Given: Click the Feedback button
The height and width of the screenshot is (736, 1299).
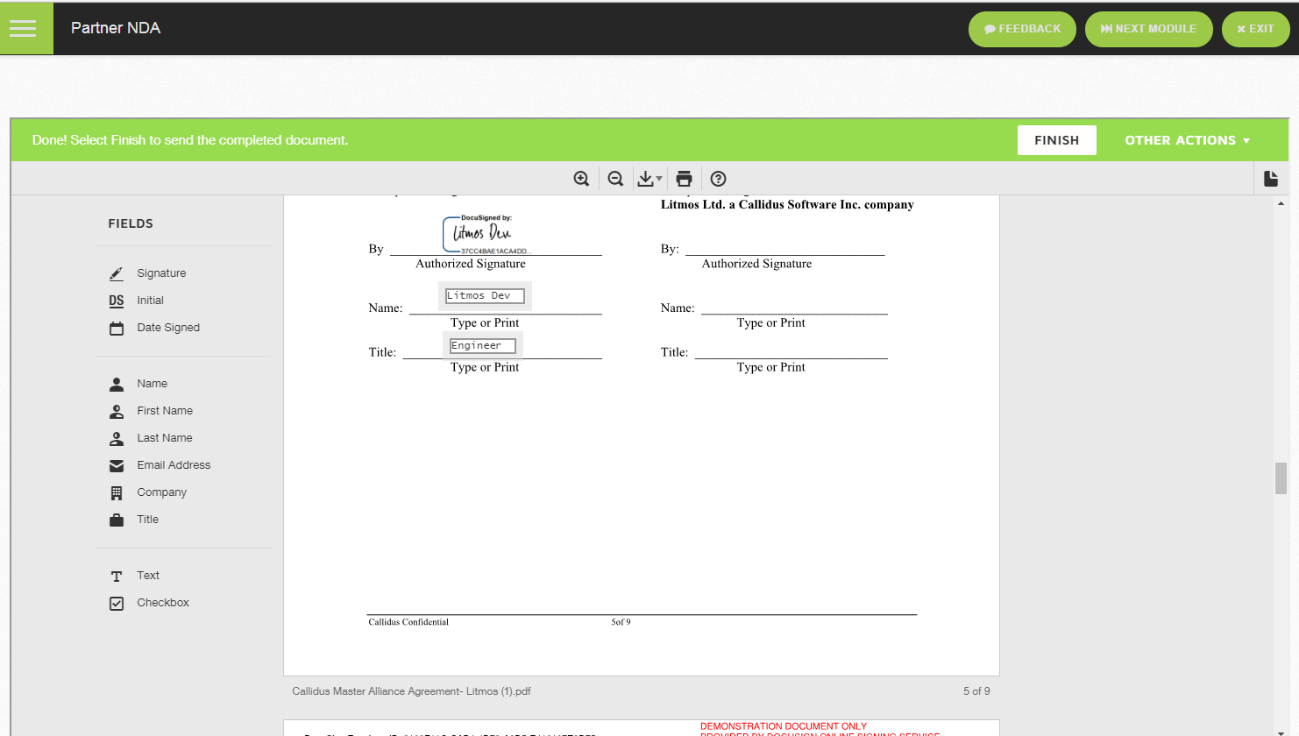Looking at the screenshot, I should 1022,29.
